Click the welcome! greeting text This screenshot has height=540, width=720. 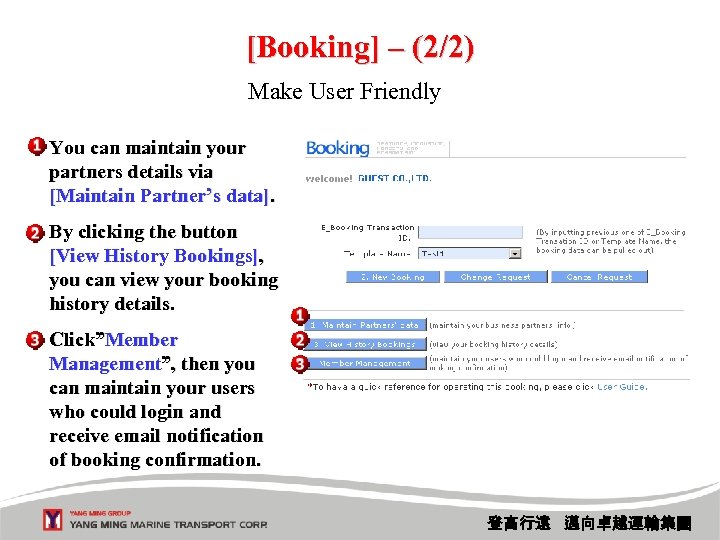pos(329,179)
